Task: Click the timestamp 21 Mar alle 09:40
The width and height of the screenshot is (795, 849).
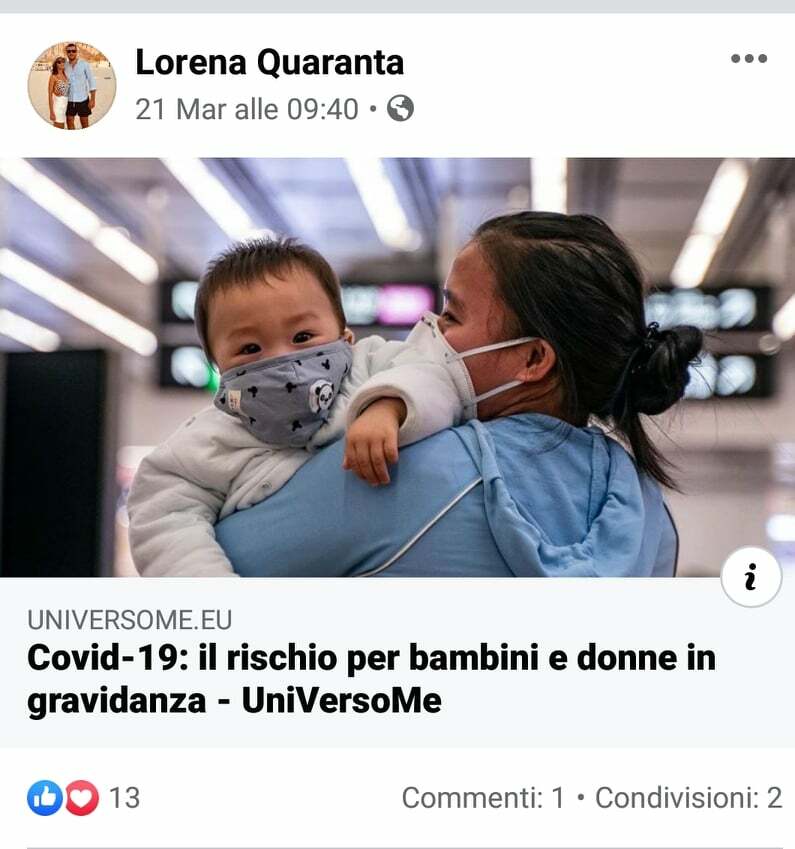Action: (x=247, y=109)
